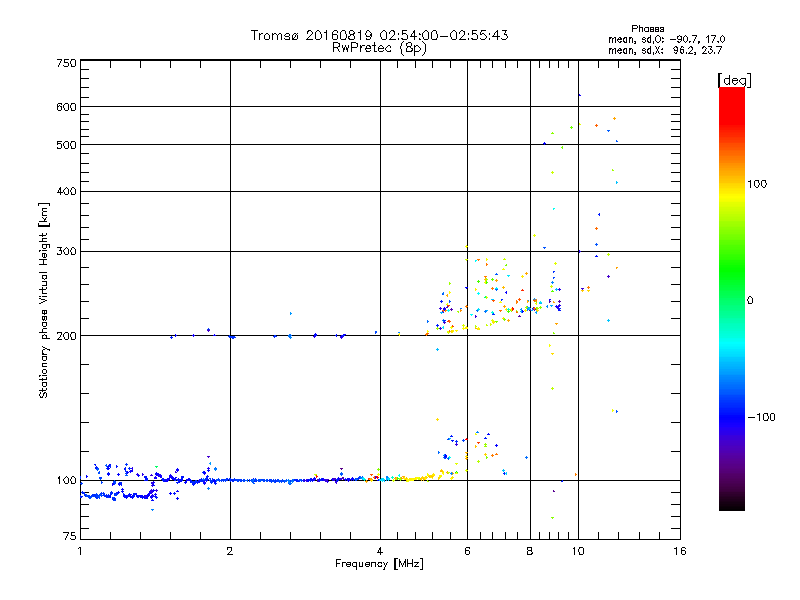Image resolution: width=800 pixels, height=600 pixels.
Task: Click the x-axis value '2'
Action: pyautogui.click(x=230, y=551)
